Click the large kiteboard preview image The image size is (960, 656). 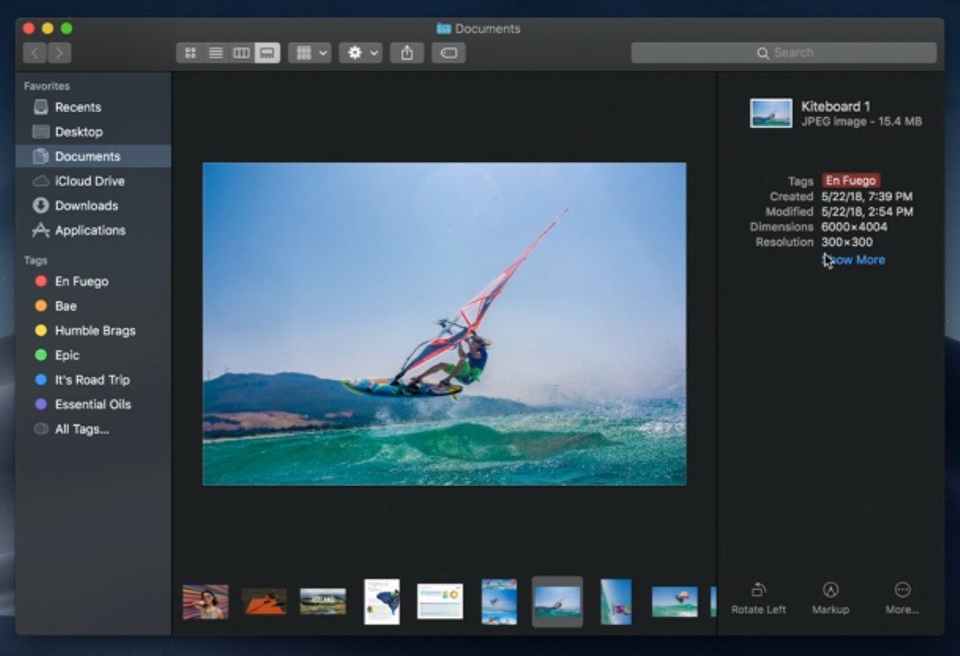[x=444, y=324]
